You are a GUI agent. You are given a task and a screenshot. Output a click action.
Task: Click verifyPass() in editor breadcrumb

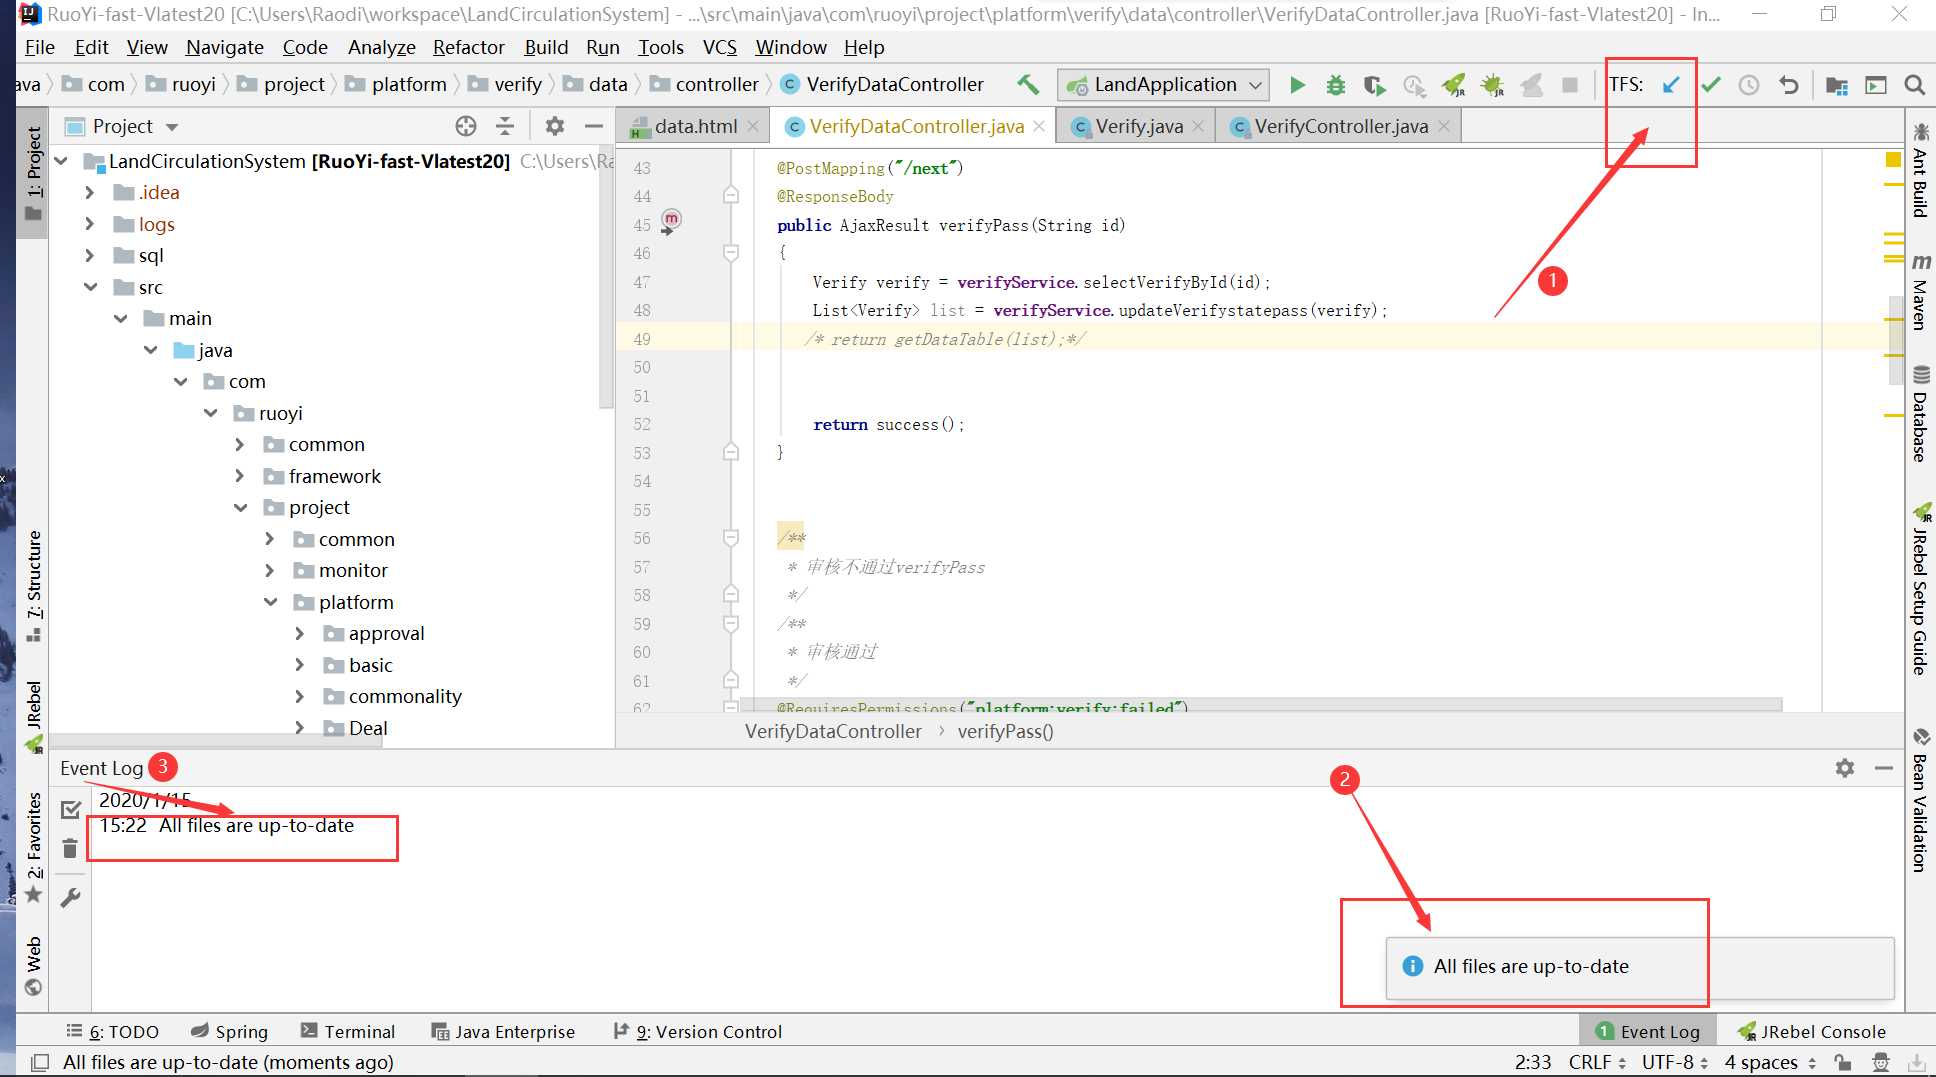click(x=1005, y=731)
